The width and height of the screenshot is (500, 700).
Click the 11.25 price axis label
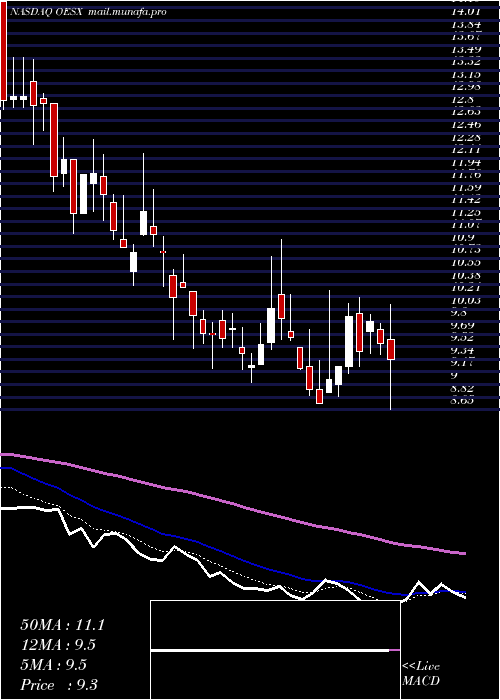(467, 212)
